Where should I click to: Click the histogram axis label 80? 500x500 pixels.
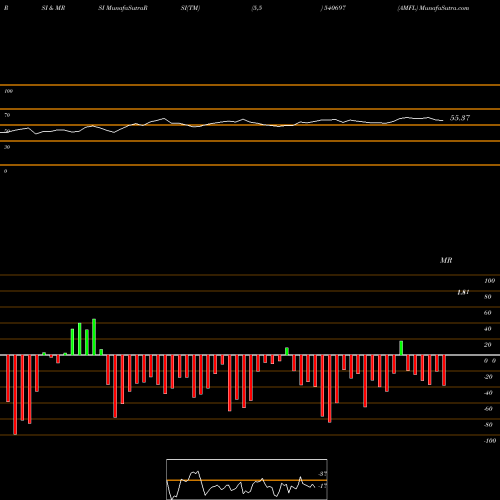tap(487, 297)
